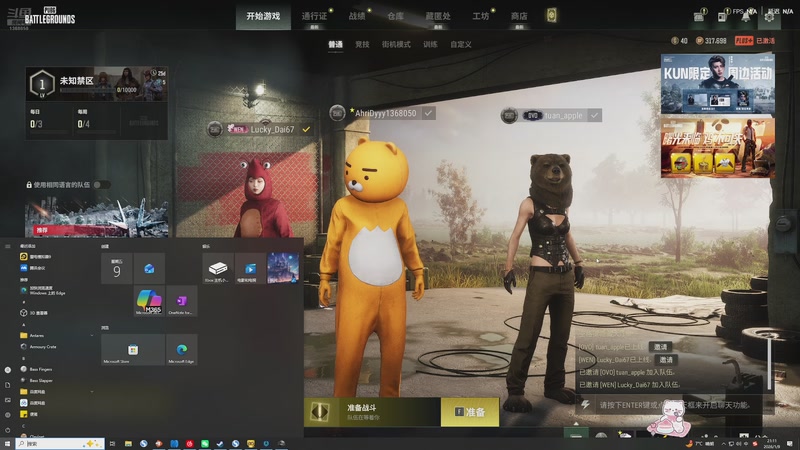This screenshot has height=450, width=800.
Task: Open the 通行证 tab
Action: 314,16
